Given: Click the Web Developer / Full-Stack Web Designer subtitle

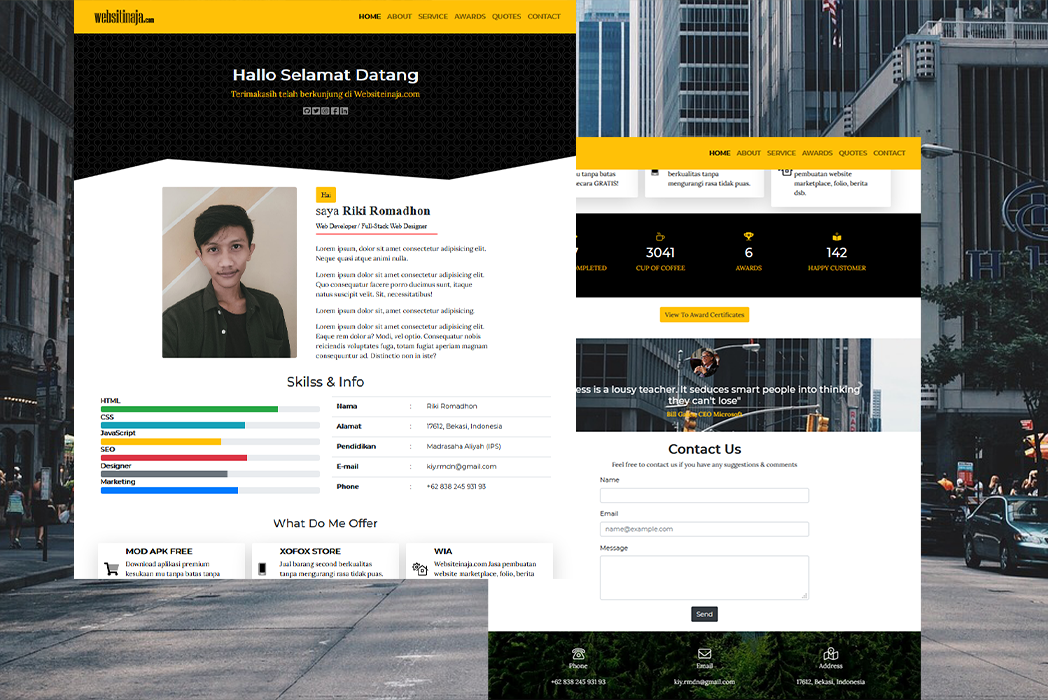Looking at the screenshot, I should [x=371, y=226].
